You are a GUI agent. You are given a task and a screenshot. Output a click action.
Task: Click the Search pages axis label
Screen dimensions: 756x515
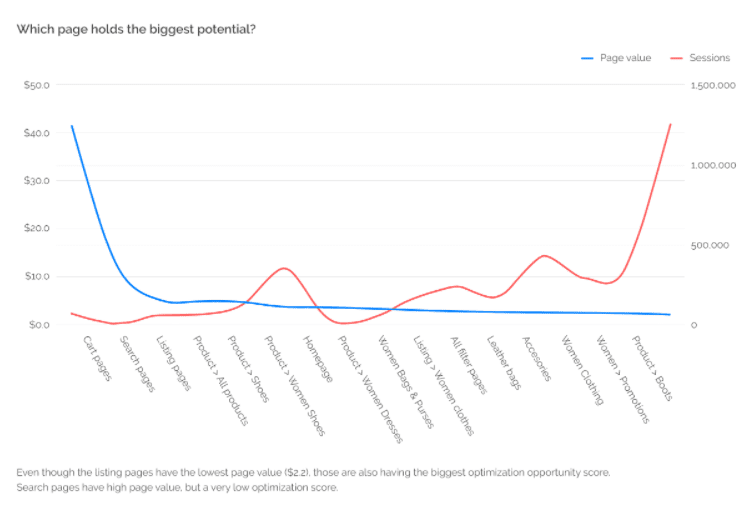(x=135, y=363)
